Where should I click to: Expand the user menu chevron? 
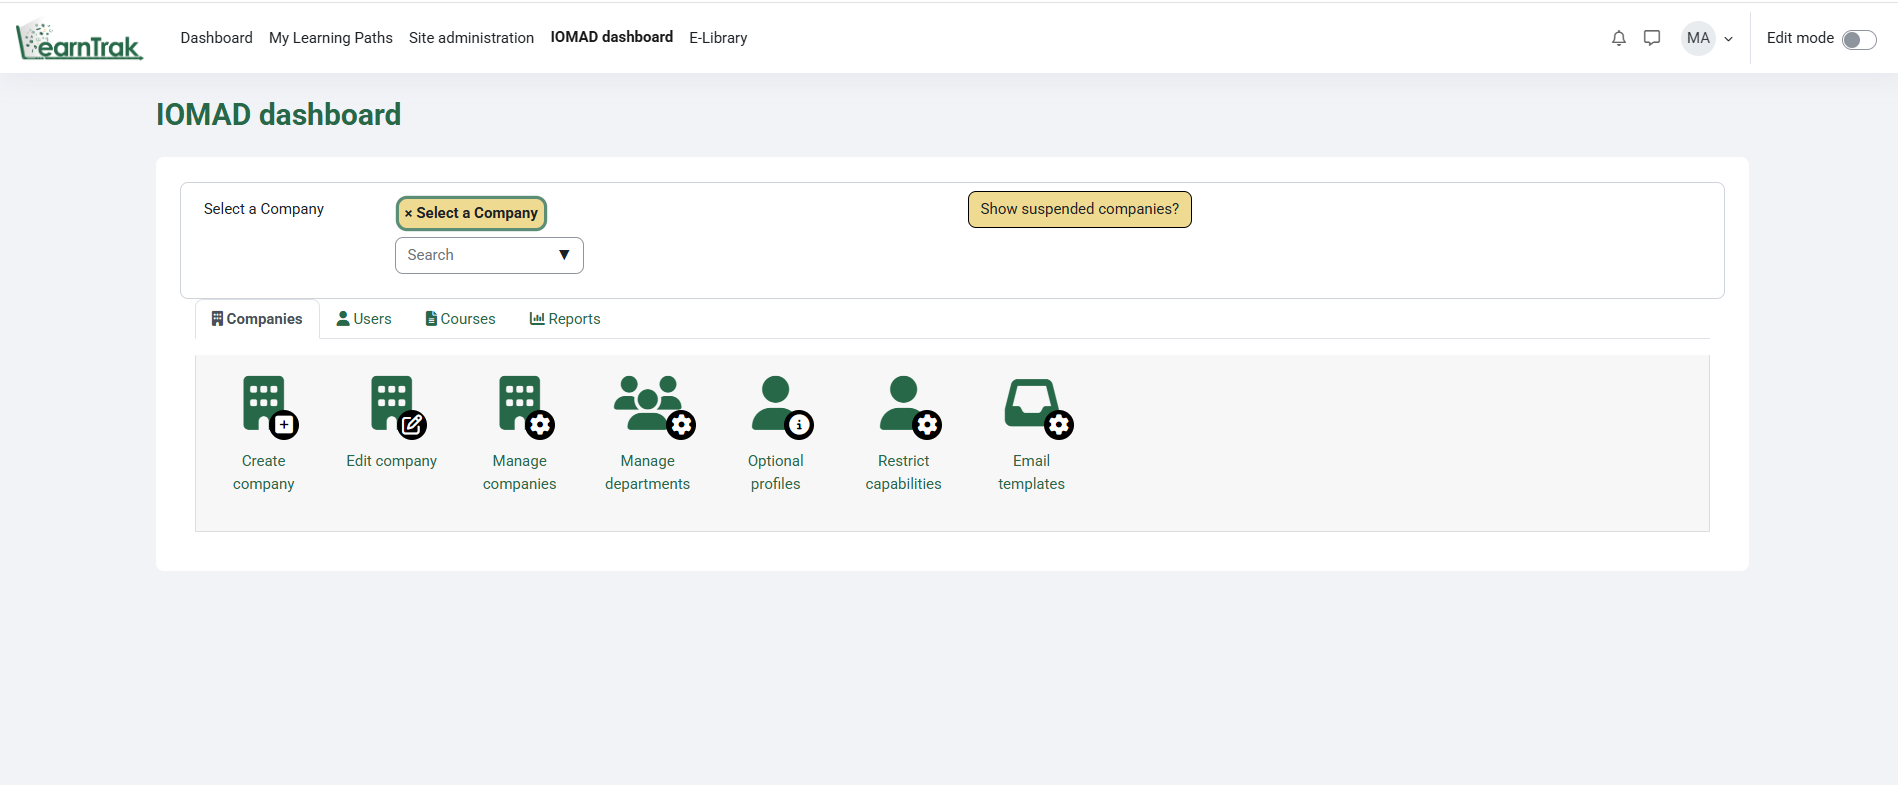pyautogui.click(x=1728, y=39)
